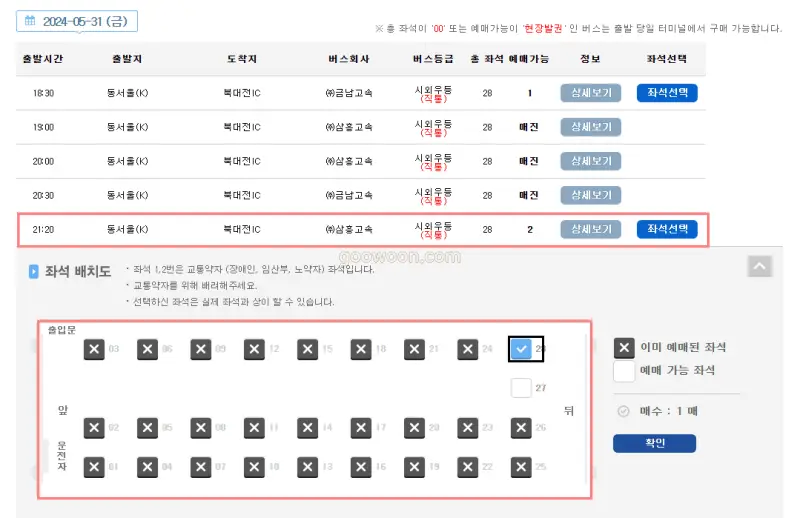Click the scroll-to-top arrow icon
The width and height of the screenshot is (800, 518).
pos(760,266)
